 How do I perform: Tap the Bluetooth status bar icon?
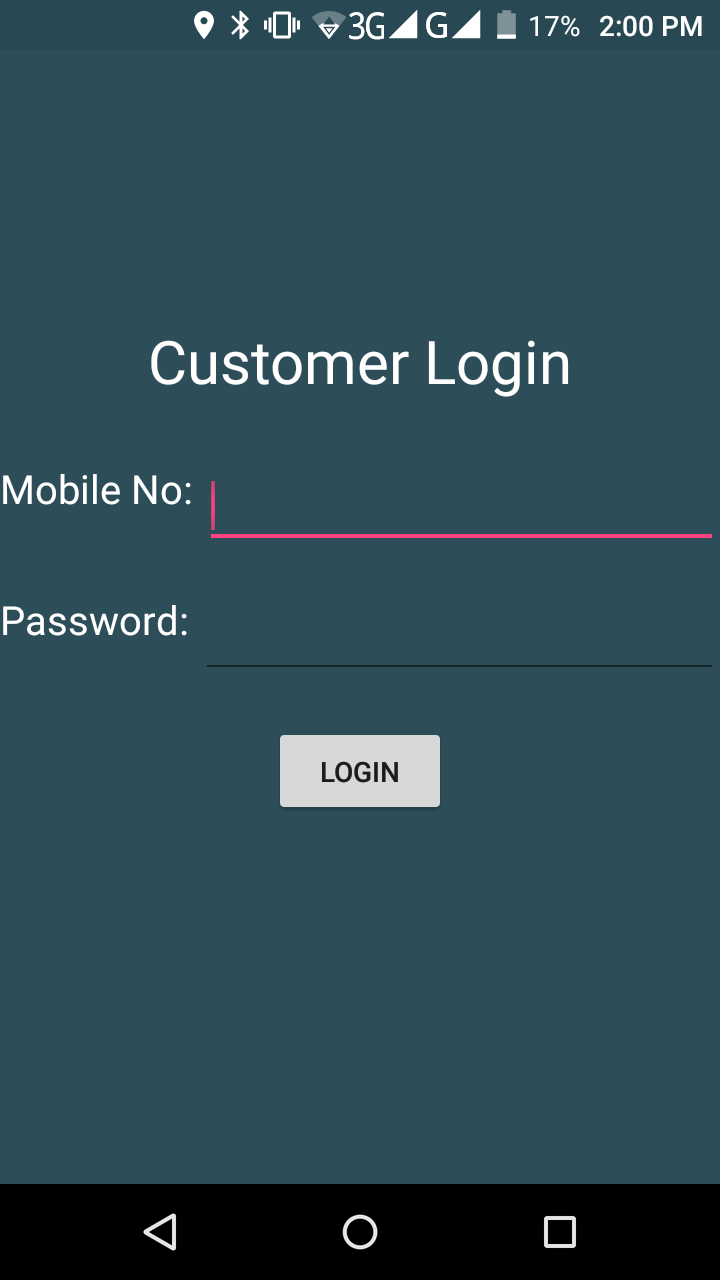240,26
